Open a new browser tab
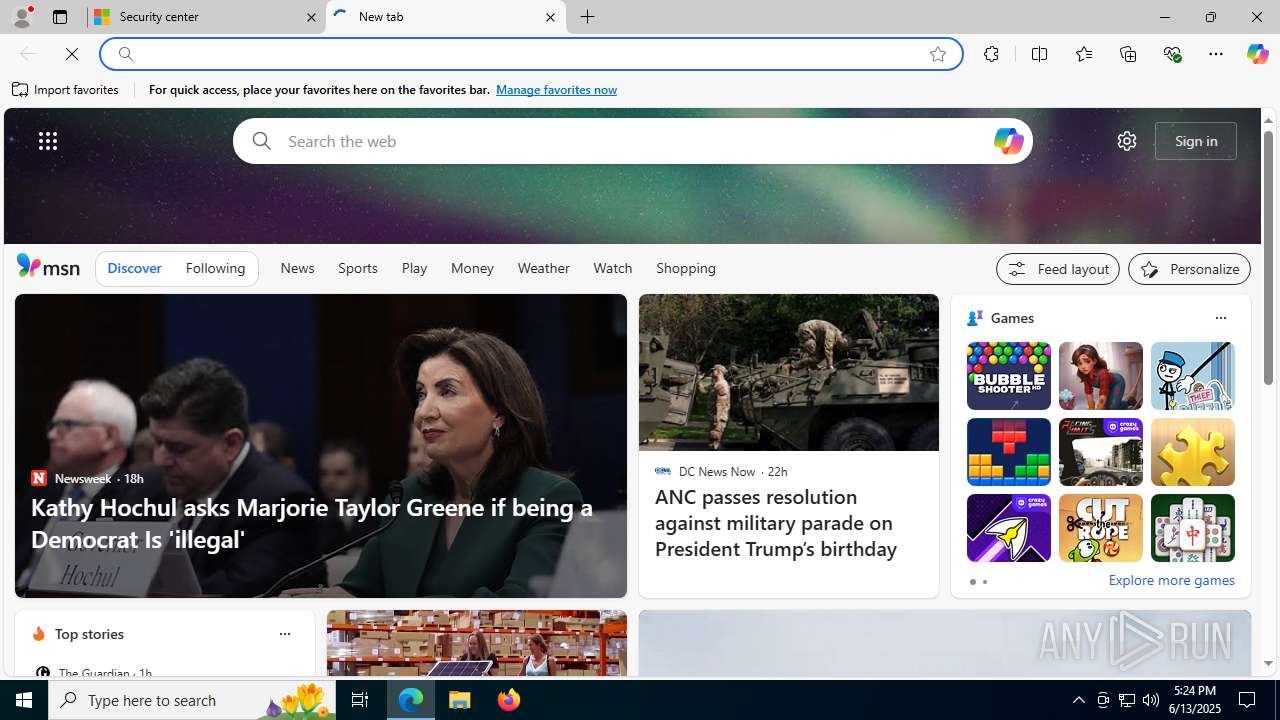Viewport: 1280px width, 720px height. coord(588,17)
